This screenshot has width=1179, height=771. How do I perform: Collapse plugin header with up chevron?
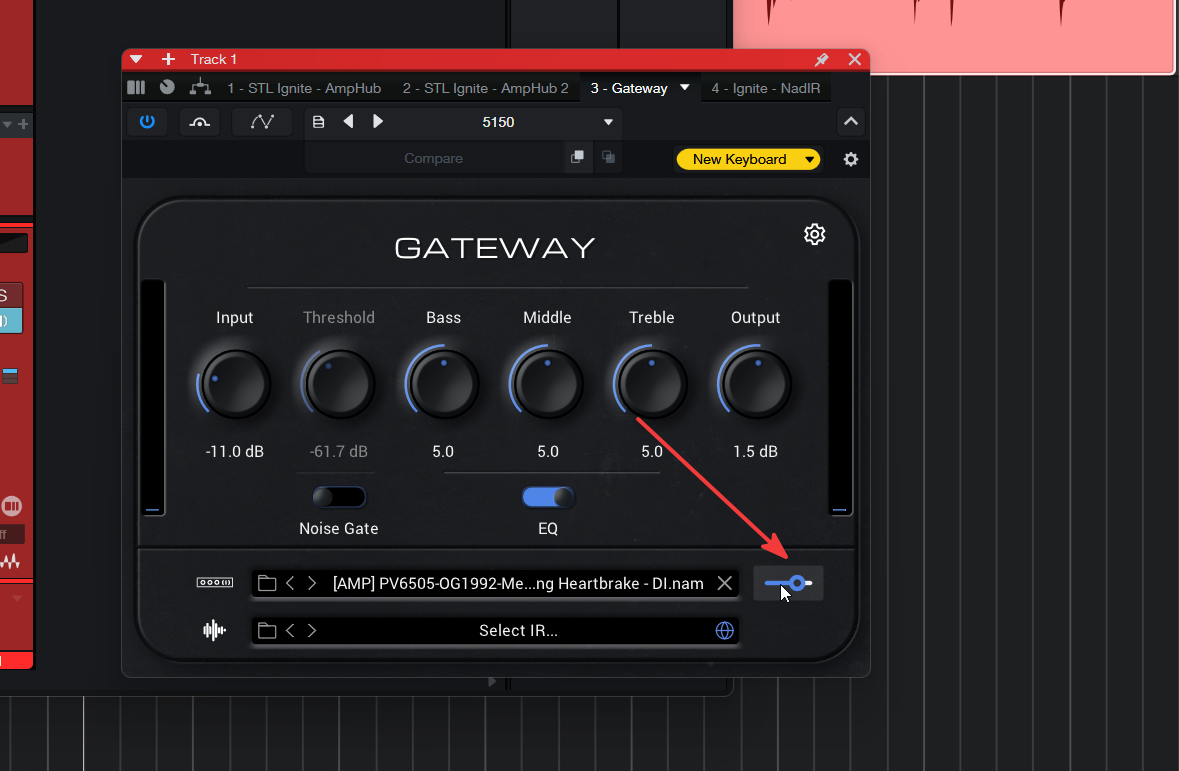point(850,121)
